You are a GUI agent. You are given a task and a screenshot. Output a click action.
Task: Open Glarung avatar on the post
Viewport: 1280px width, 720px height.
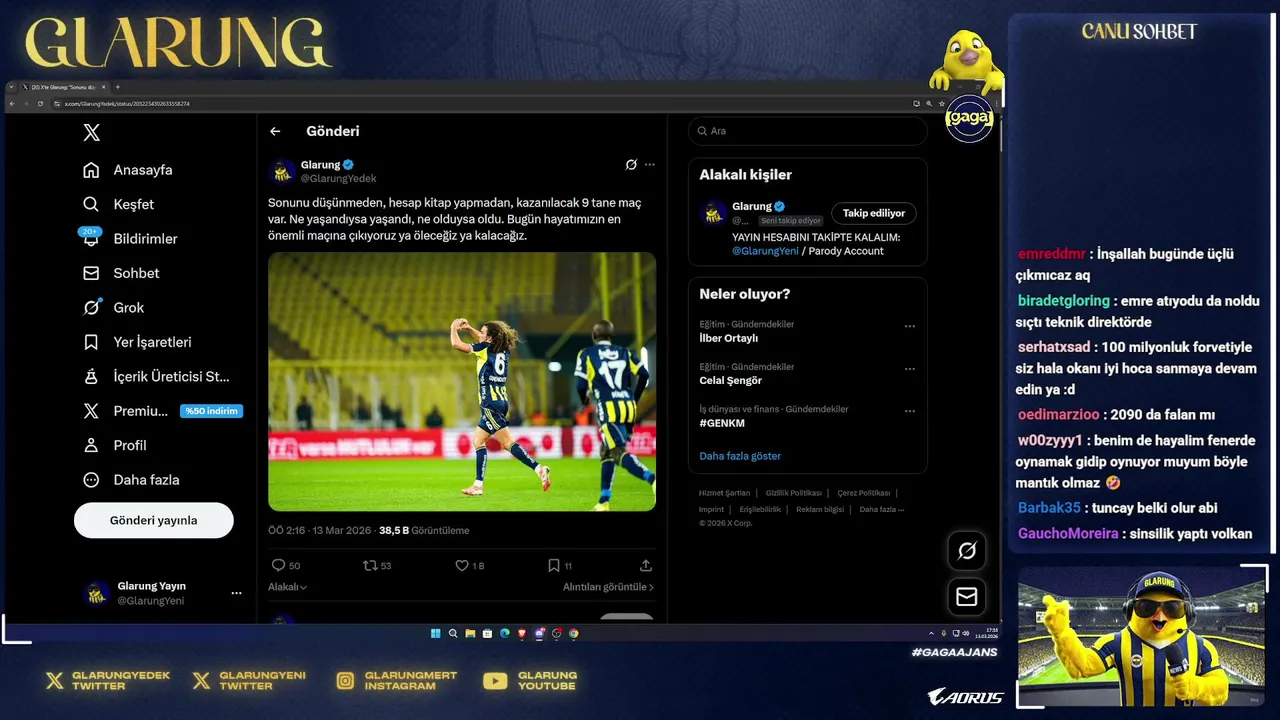click(x=282, y=171)
